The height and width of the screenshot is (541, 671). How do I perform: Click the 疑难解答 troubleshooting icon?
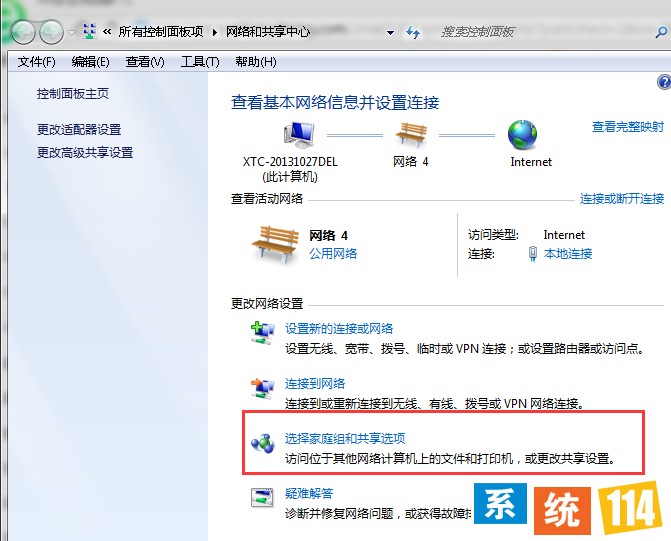click(262, 497)
